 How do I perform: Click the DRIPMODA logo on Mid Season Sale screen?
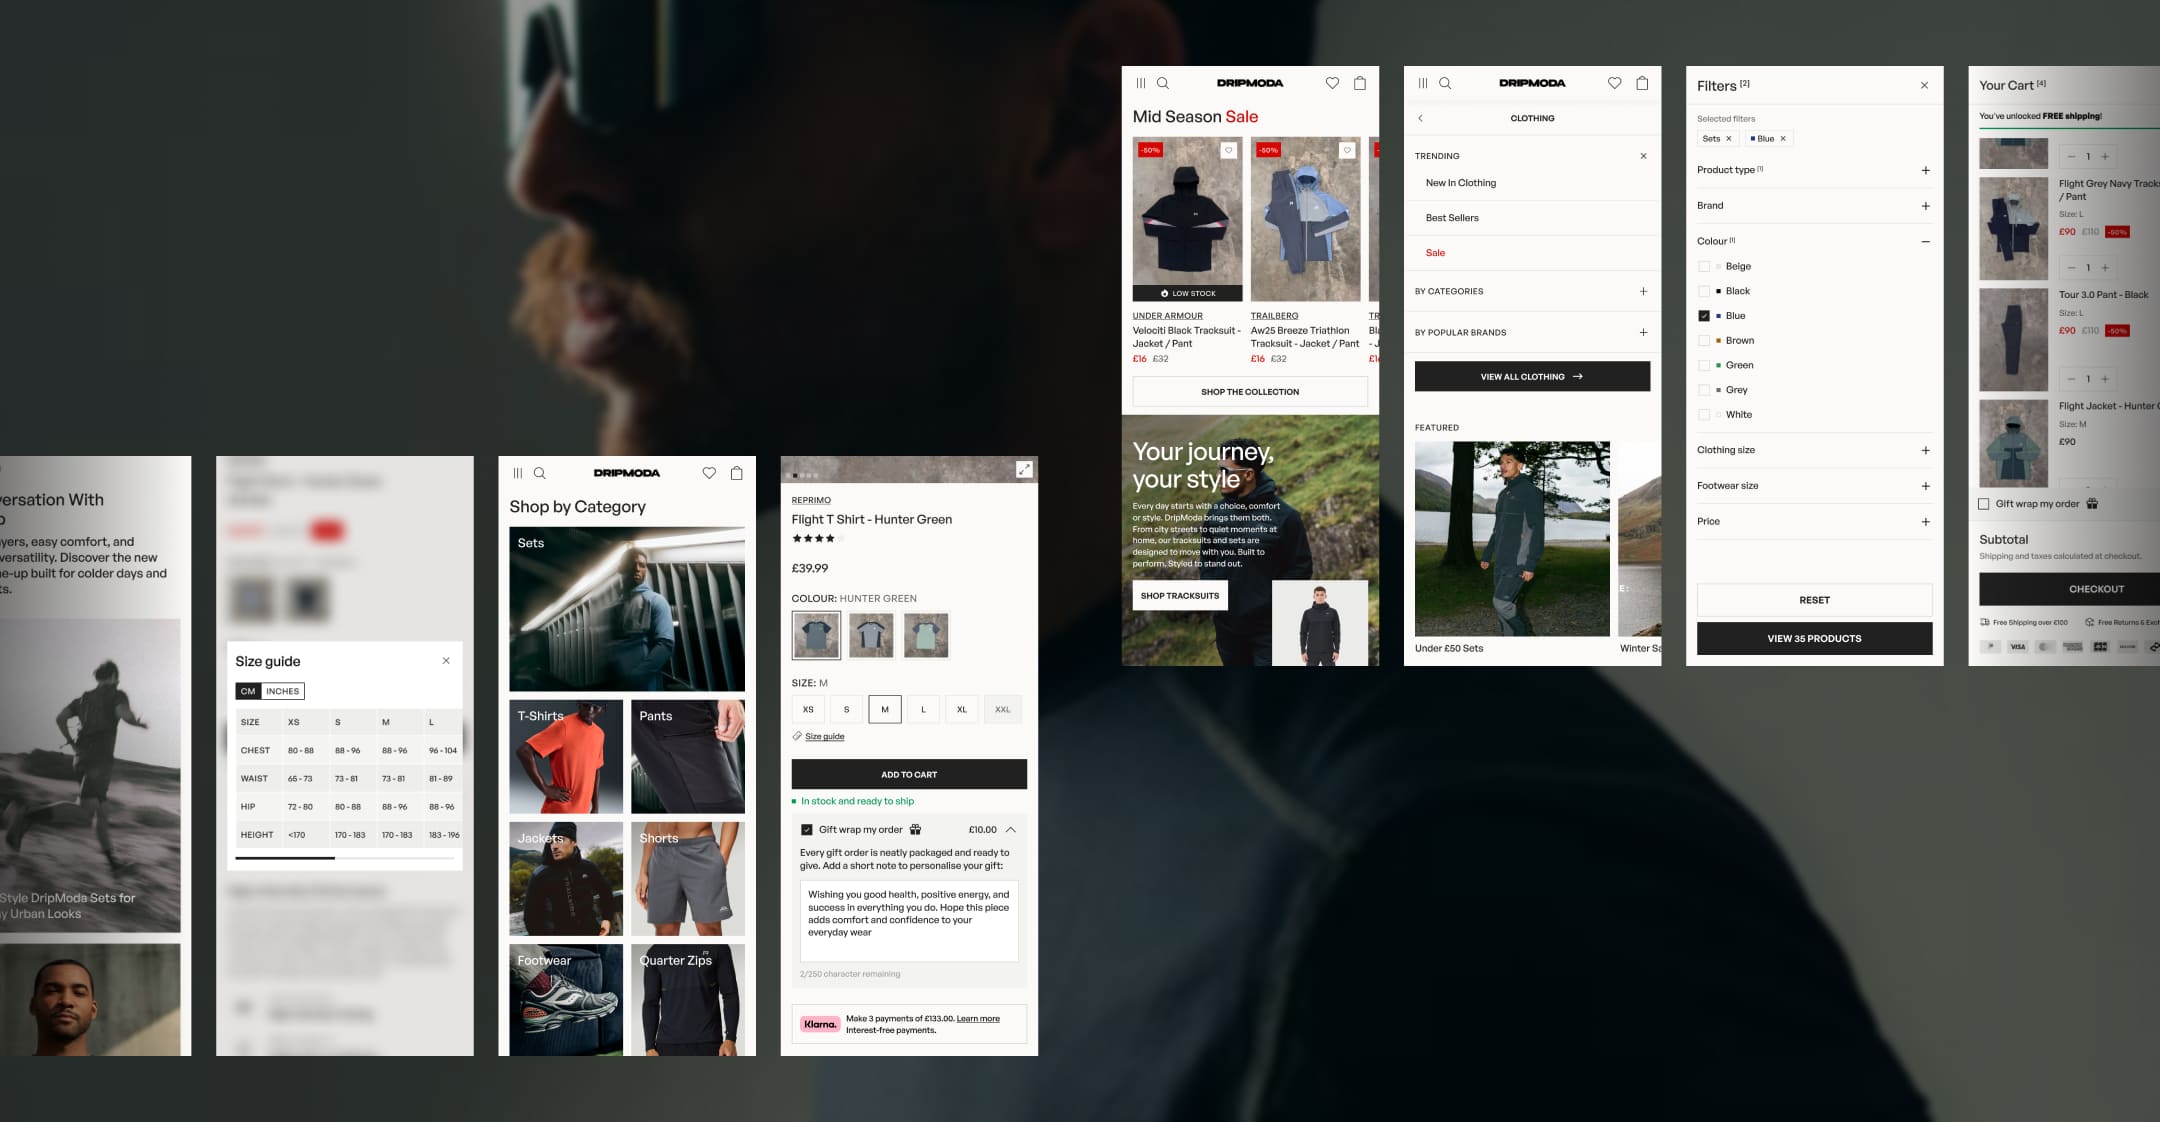pyautogui.click(x=1250, y=83)
